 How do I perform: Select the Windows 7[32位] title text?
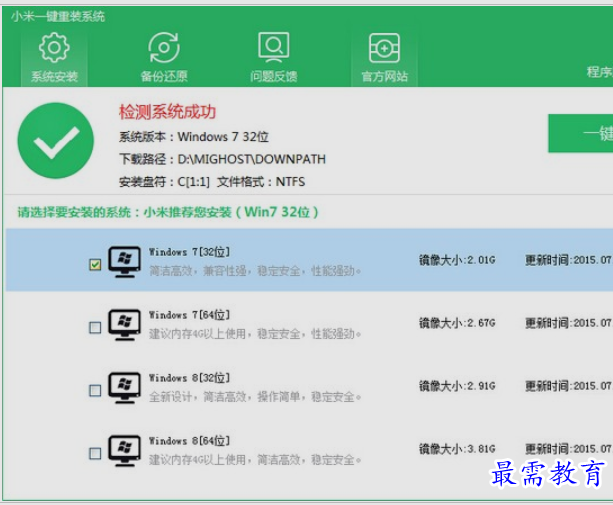click(189, 252)
